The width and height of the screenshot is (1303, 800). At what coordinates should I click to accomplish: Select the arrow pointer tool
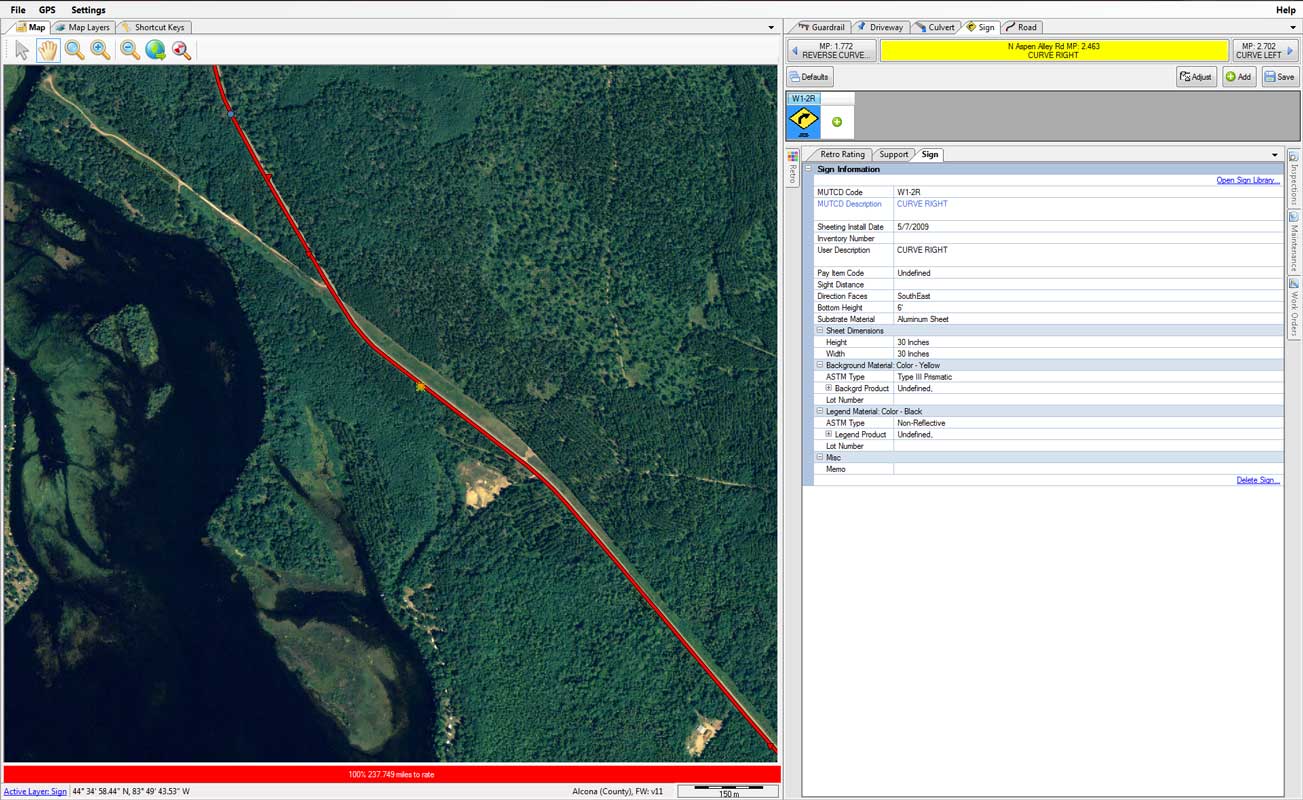coord(22,50)
